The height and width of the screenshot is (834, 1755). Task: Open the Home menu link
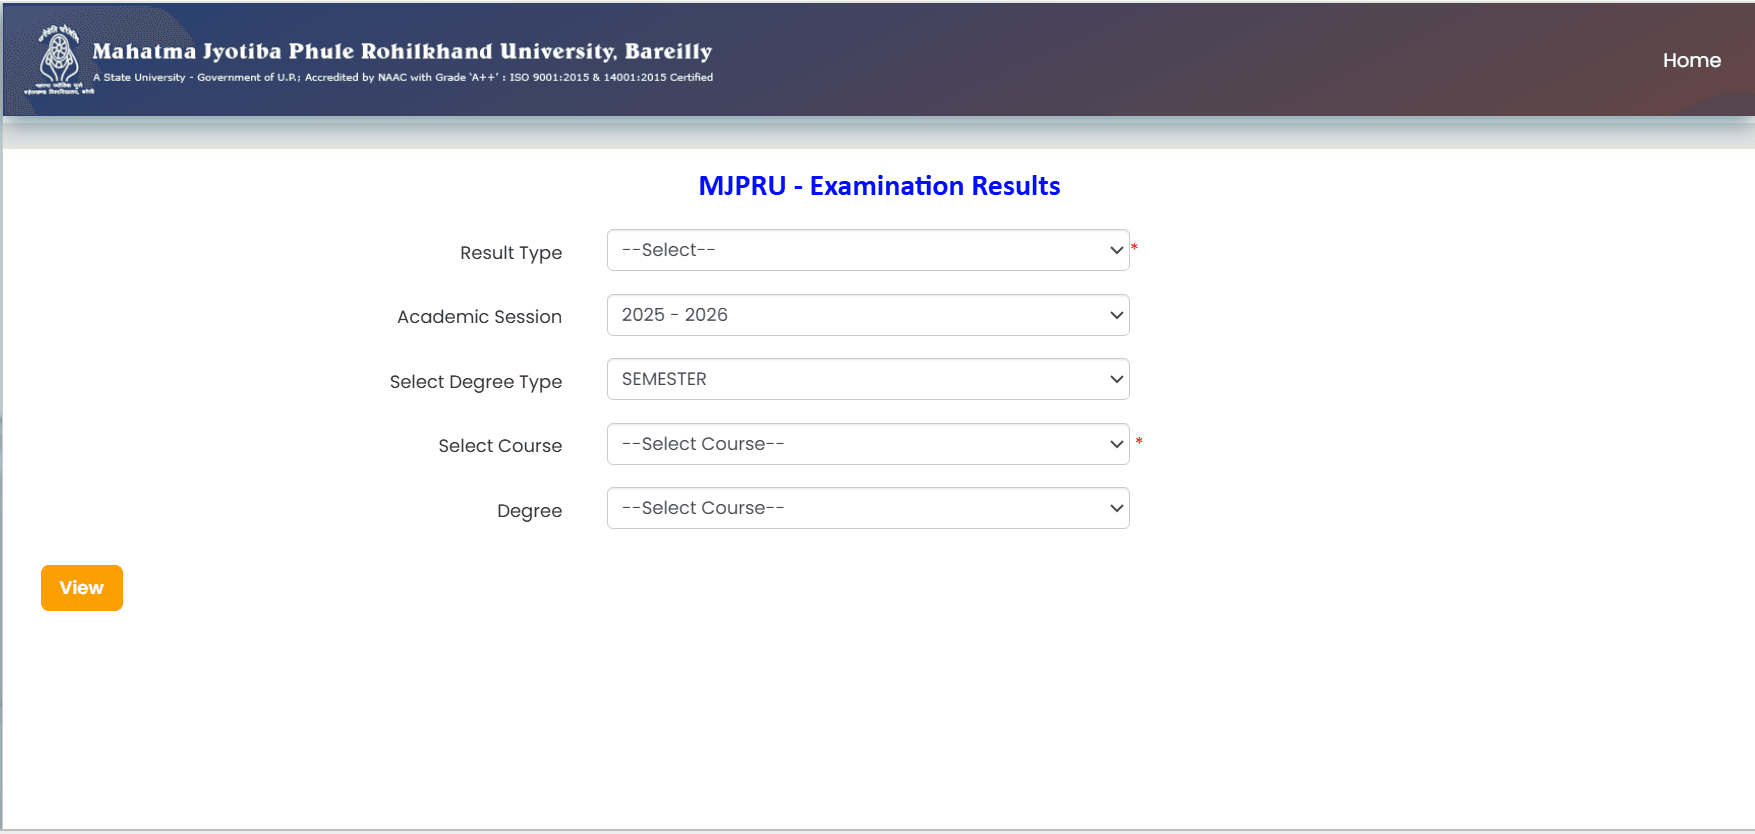(x=1691, y=60)
